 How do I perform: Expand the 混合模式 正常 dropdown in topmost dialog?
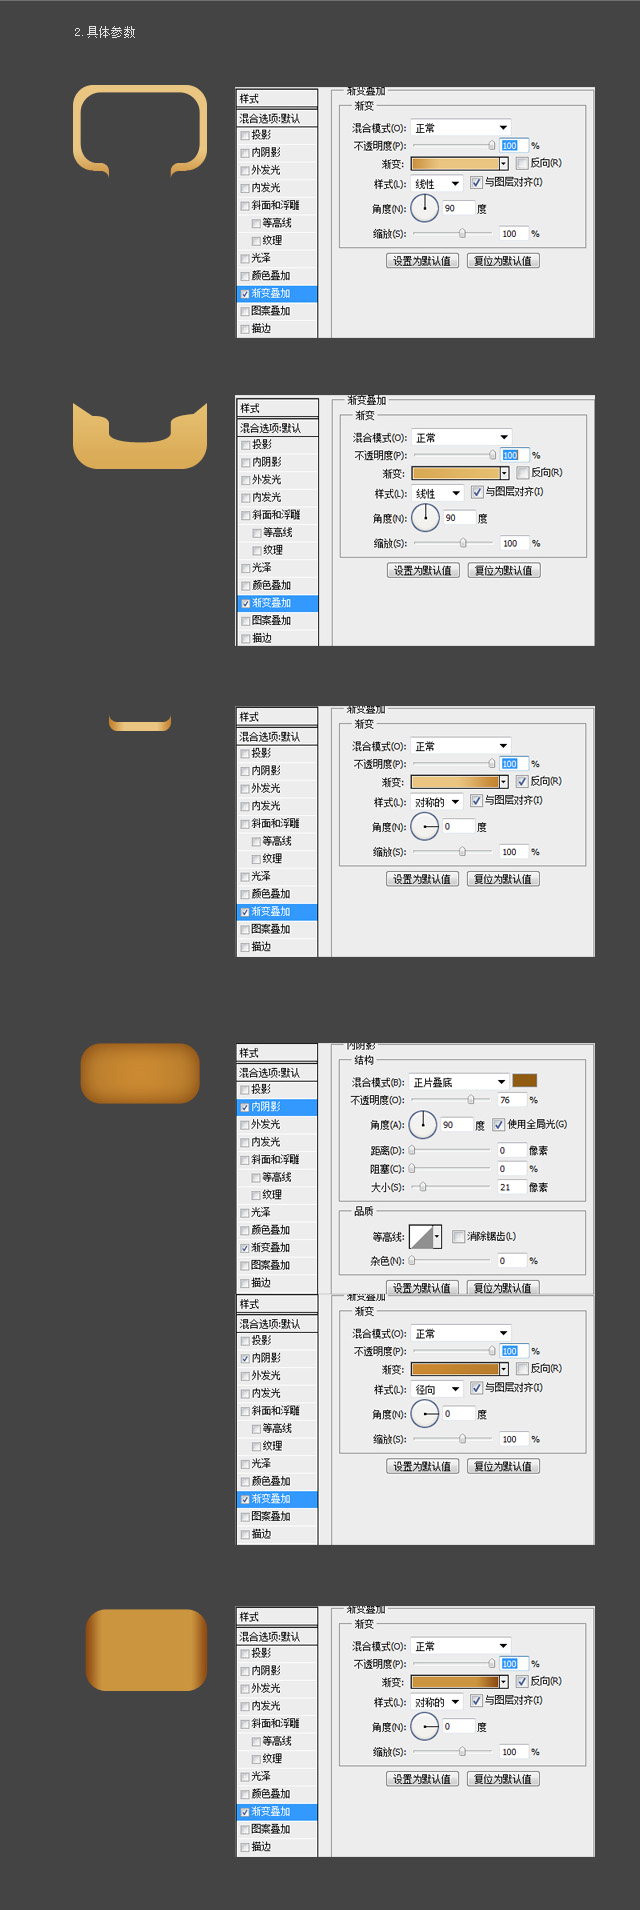[461, 128]
